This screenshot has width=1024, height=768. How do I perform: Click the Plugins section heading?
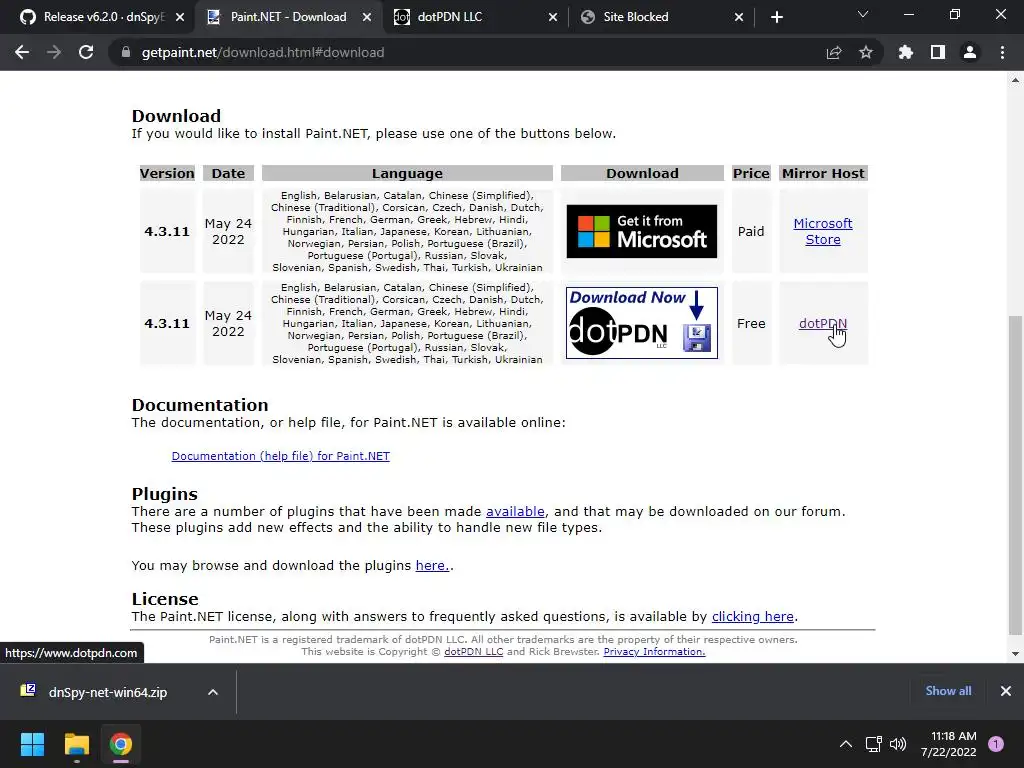pyautogui.click(x=165, y=494)
